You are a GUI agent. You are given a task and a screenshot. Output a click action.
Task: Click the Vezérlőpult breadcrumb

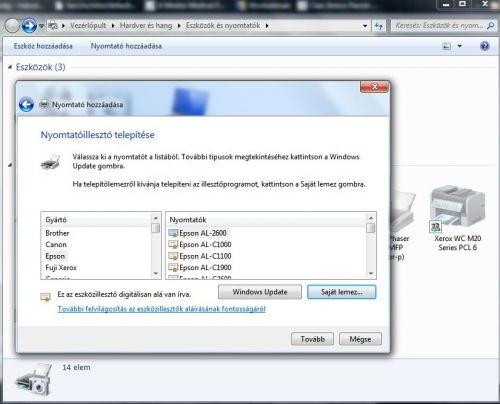[x=88, y=26]
